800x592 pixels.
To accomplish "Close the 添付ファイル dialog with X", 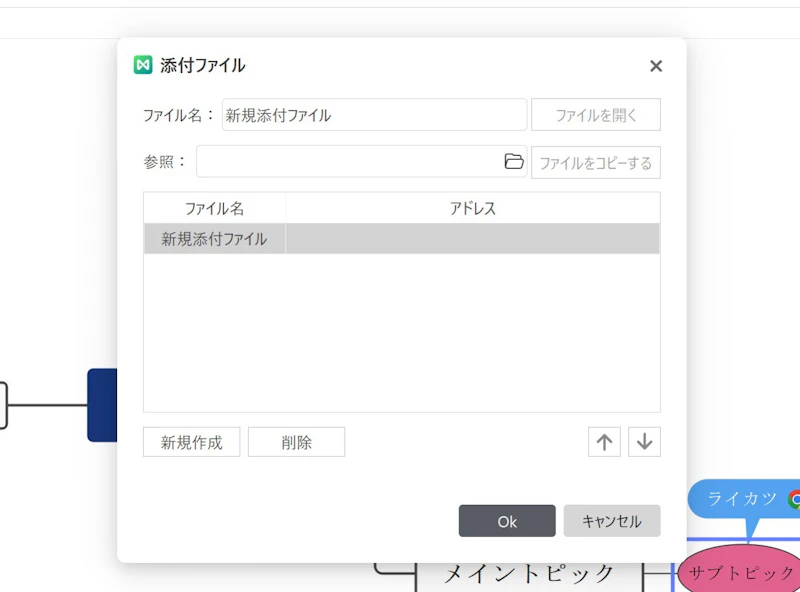I will (656, 66).
